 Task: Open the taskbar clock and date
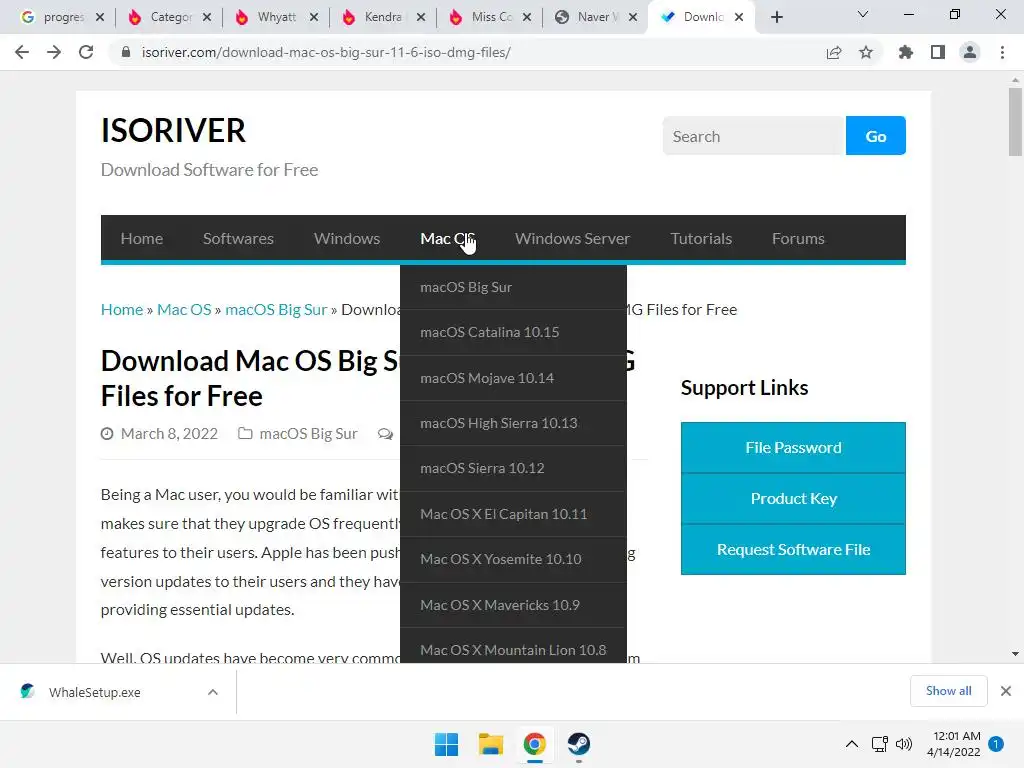coord(953,744)
